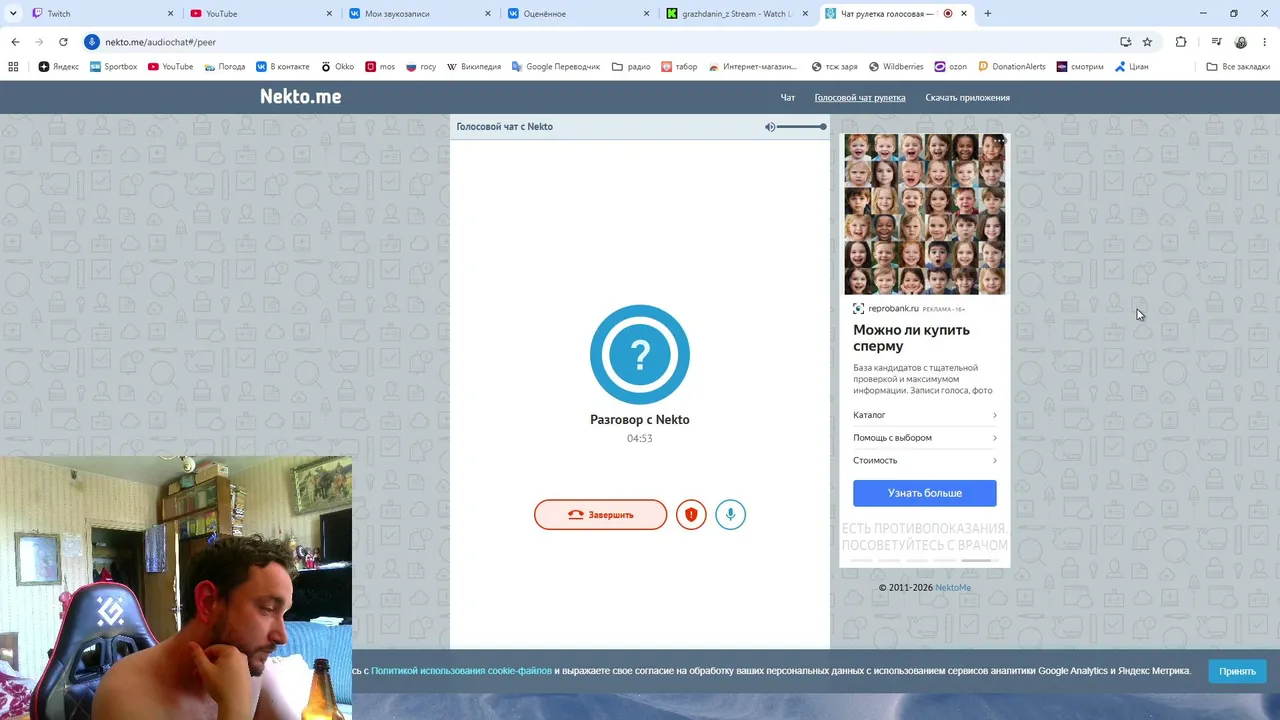Open the Циан bookmark
Viewport: 1280px width, 720px height.
1132,67
